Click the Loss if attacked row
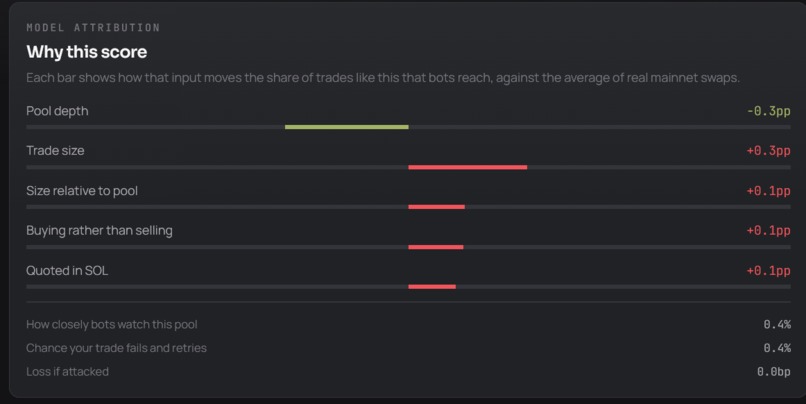 coord(408,372)
